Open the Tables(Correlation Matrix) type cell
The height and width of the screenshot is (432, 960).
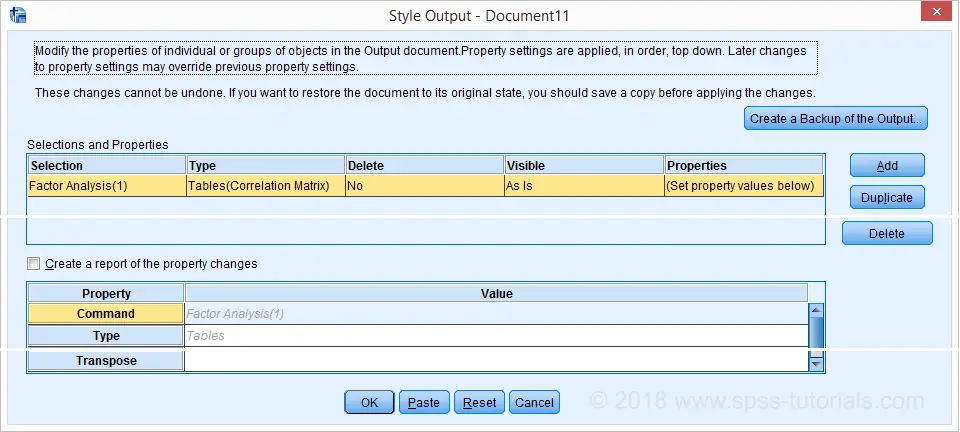click(266, 186)
